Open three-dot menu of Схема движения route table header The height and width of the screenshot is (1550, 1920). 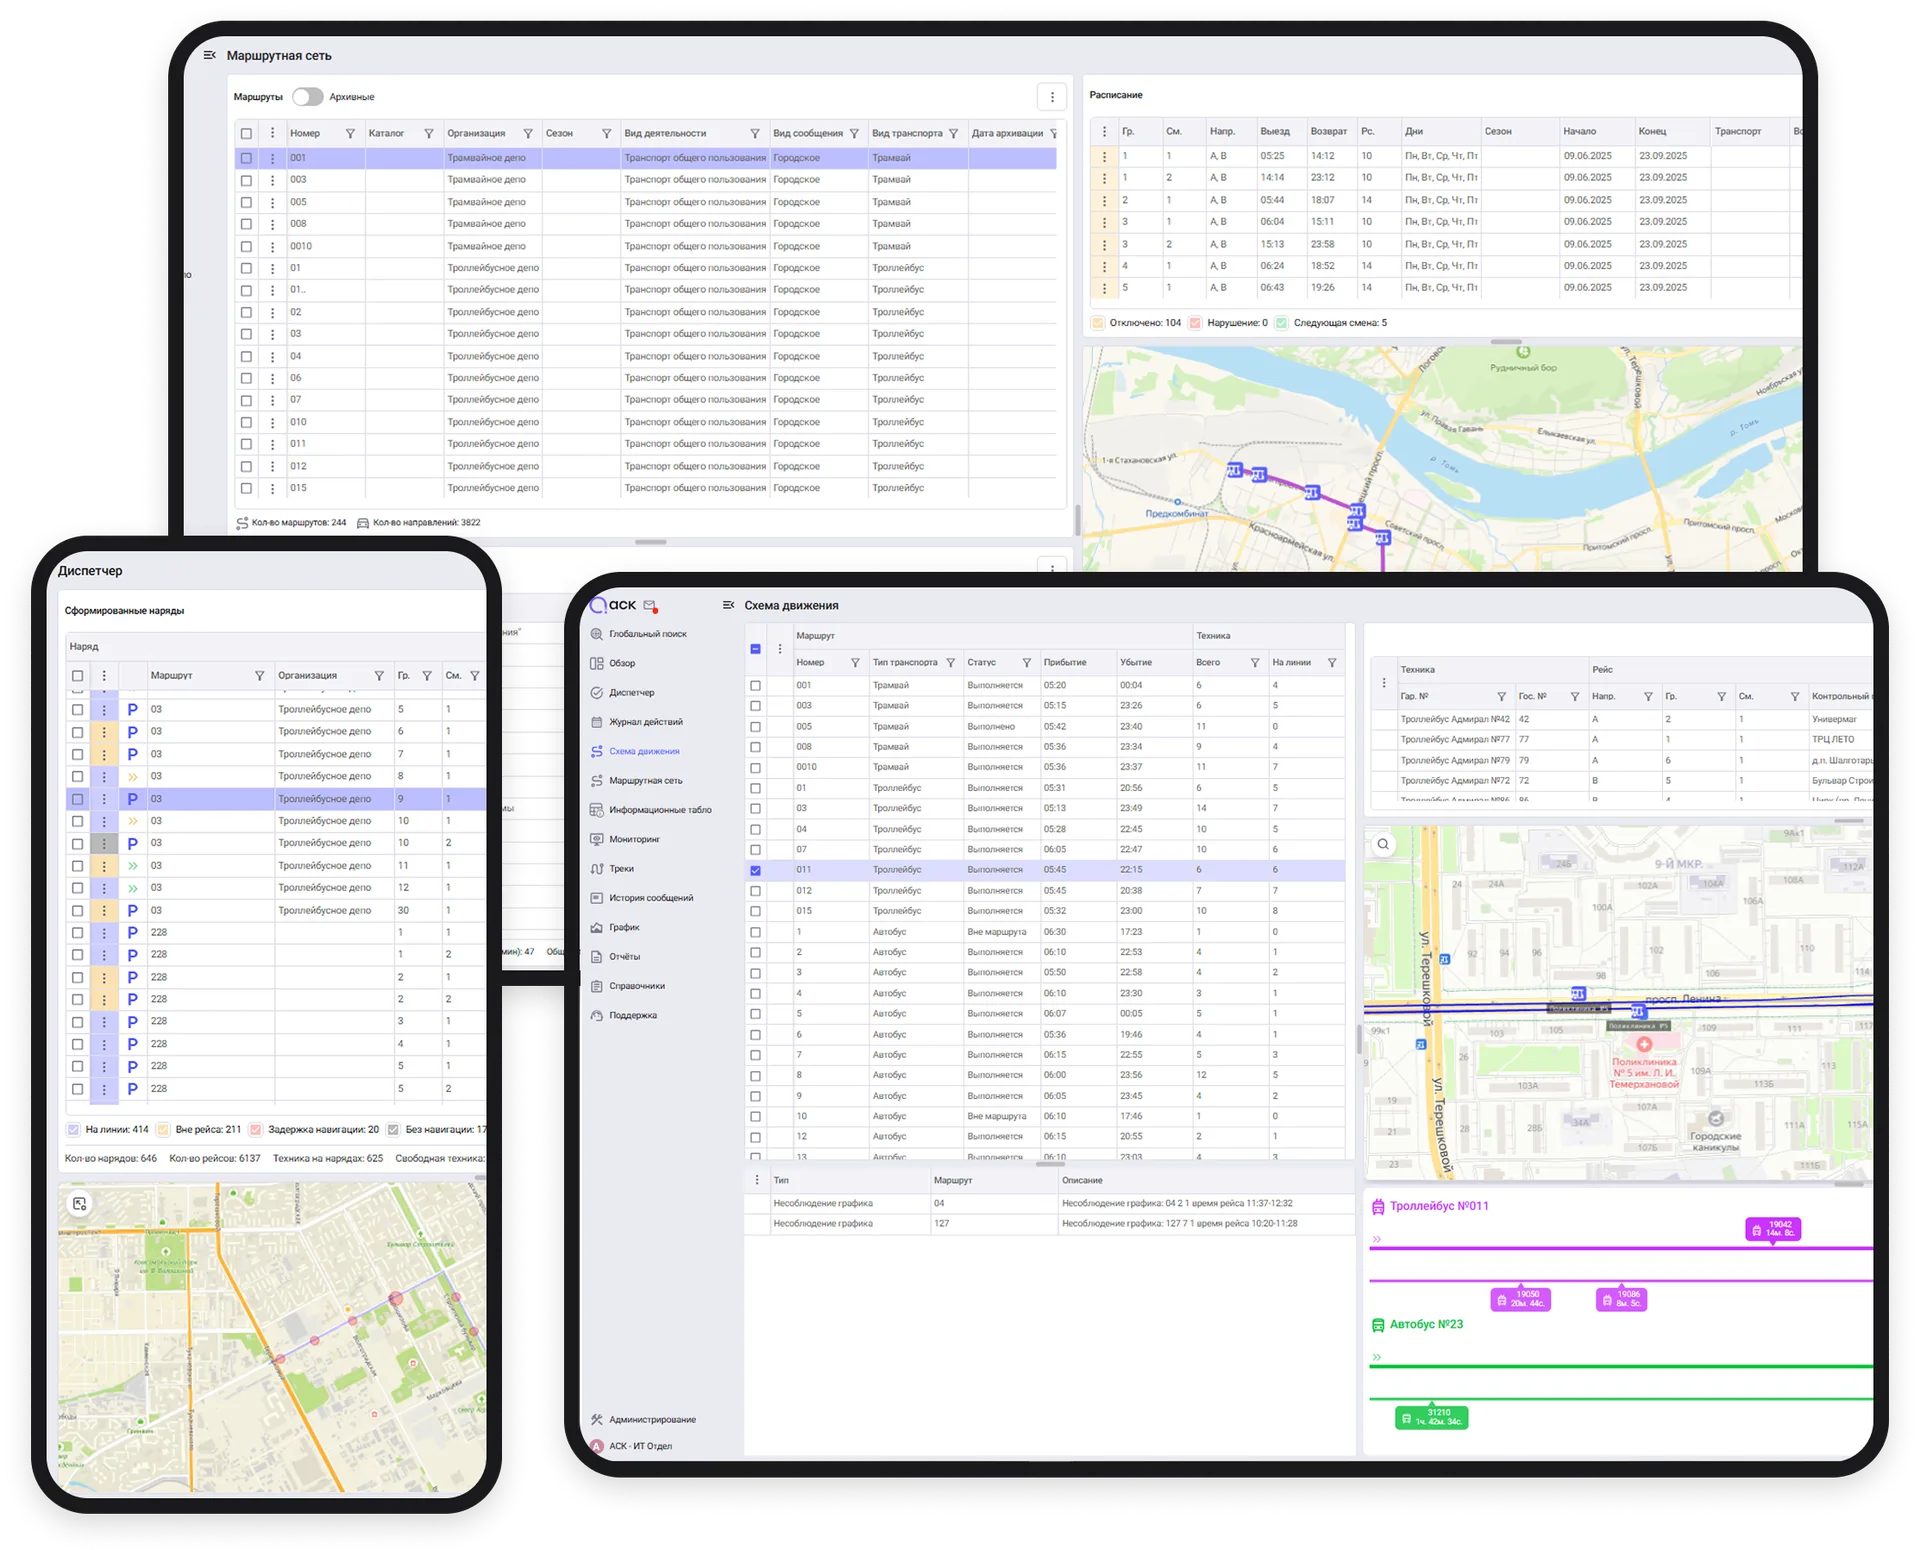(780, 649)
